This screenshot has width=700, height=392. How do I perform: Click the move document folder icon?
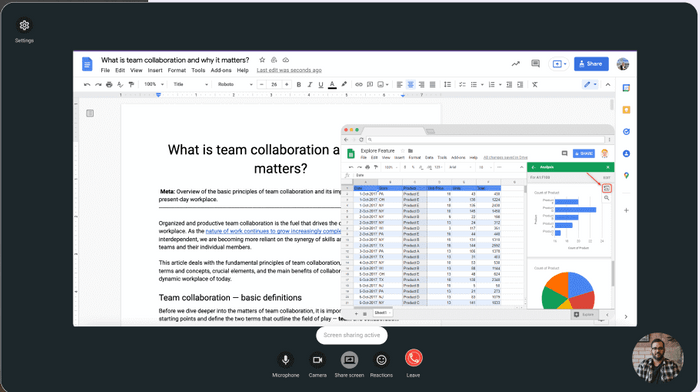274,60
